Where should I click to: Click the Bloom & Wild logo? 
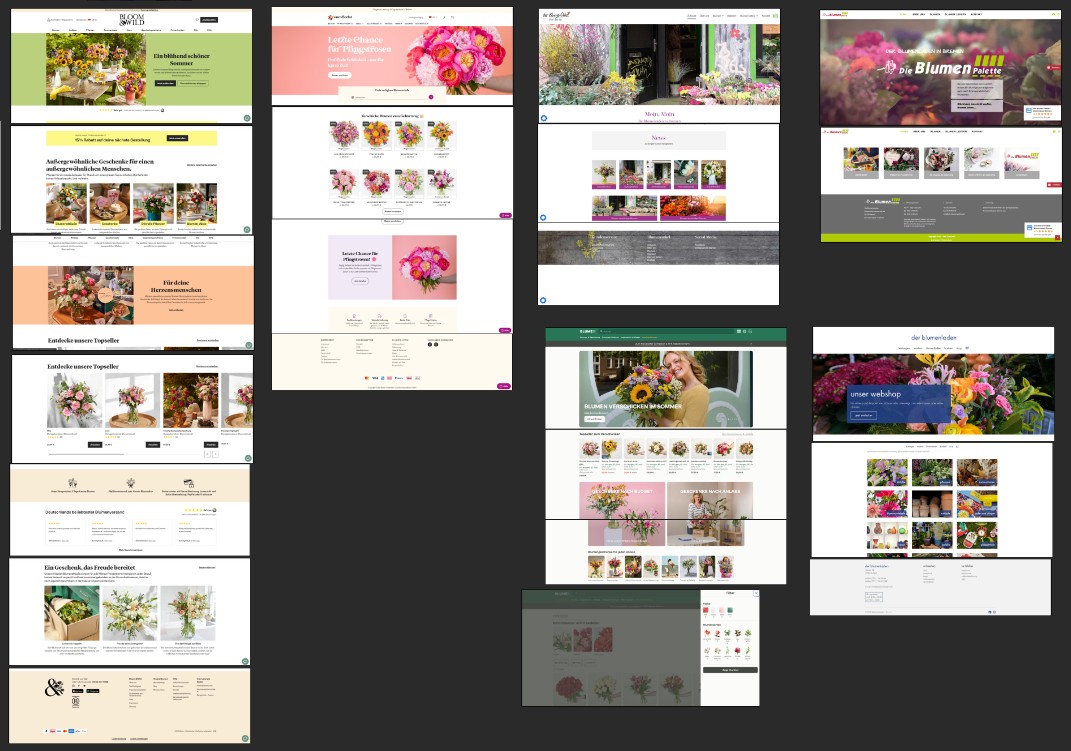(x=131, y=19)
